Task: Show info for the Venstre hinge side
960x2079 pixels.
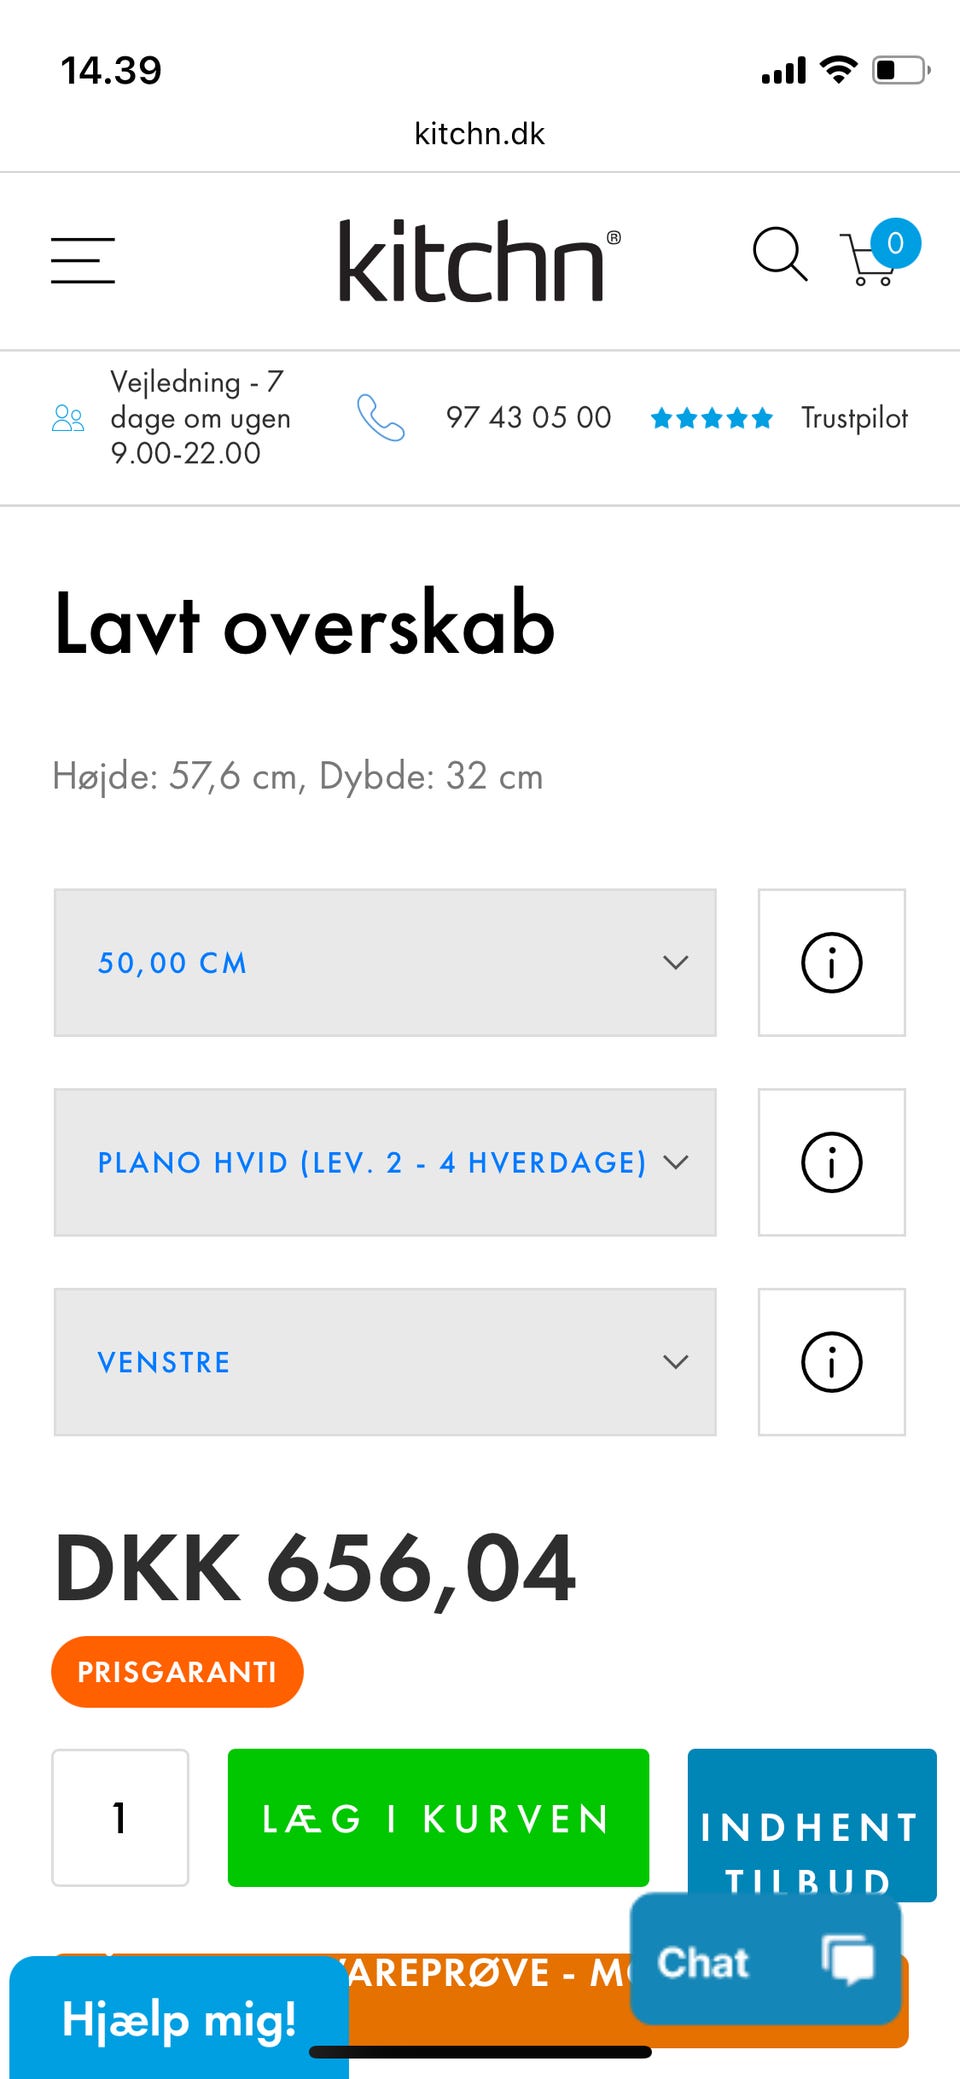Action: 831,1362
